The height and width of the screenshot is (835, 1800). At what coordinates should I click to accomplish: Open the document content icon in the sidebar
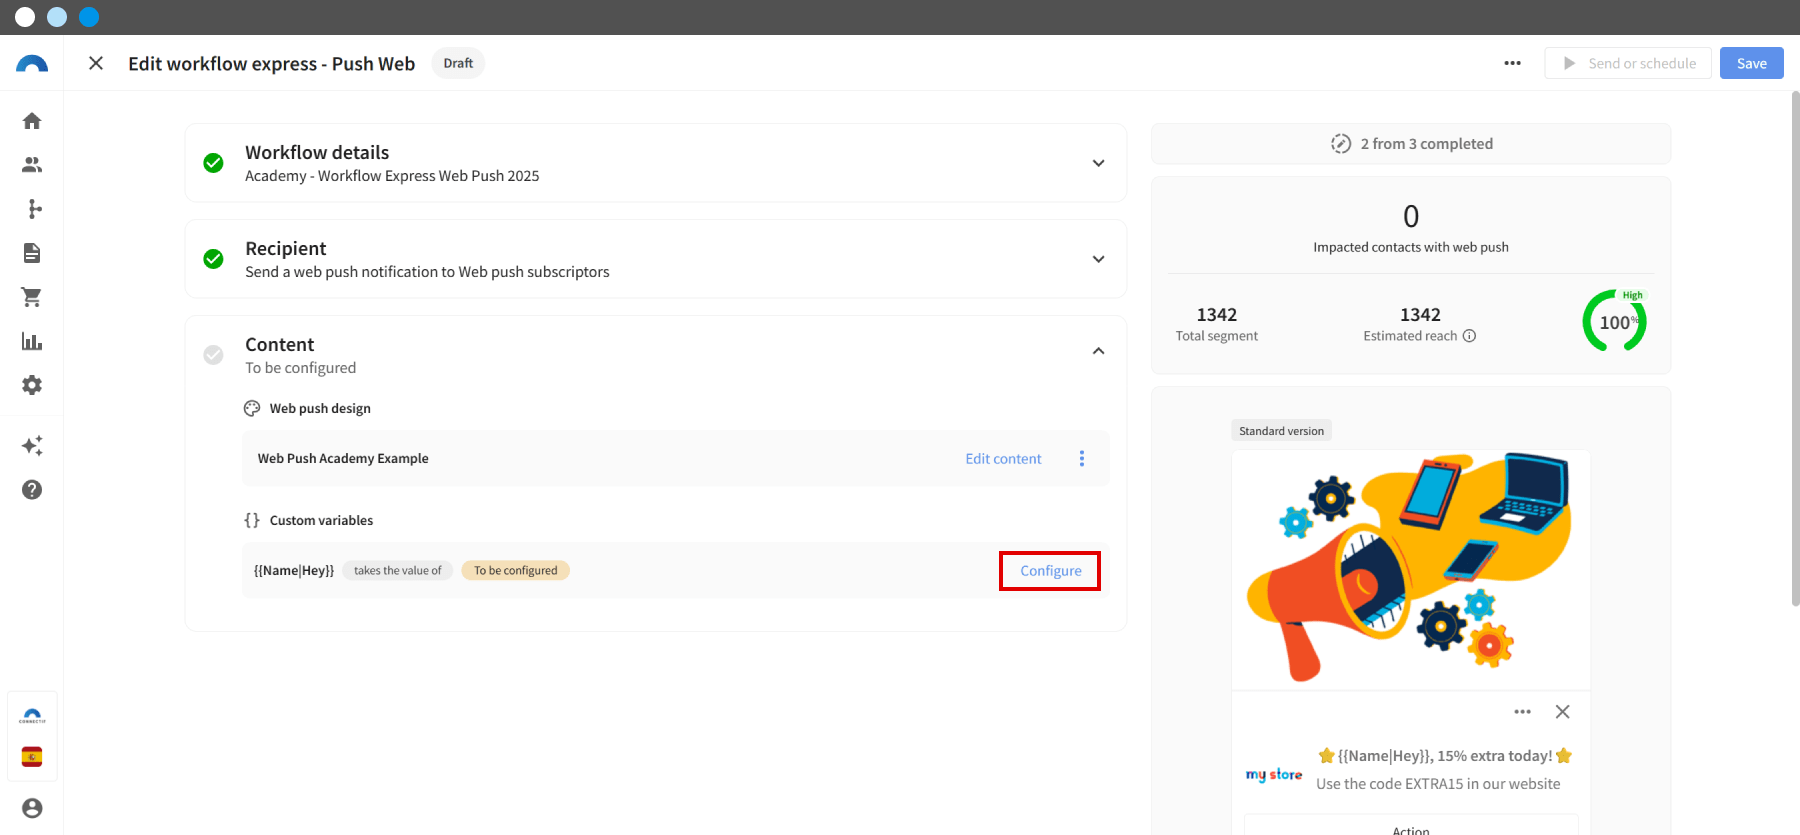tap(32, 253)
